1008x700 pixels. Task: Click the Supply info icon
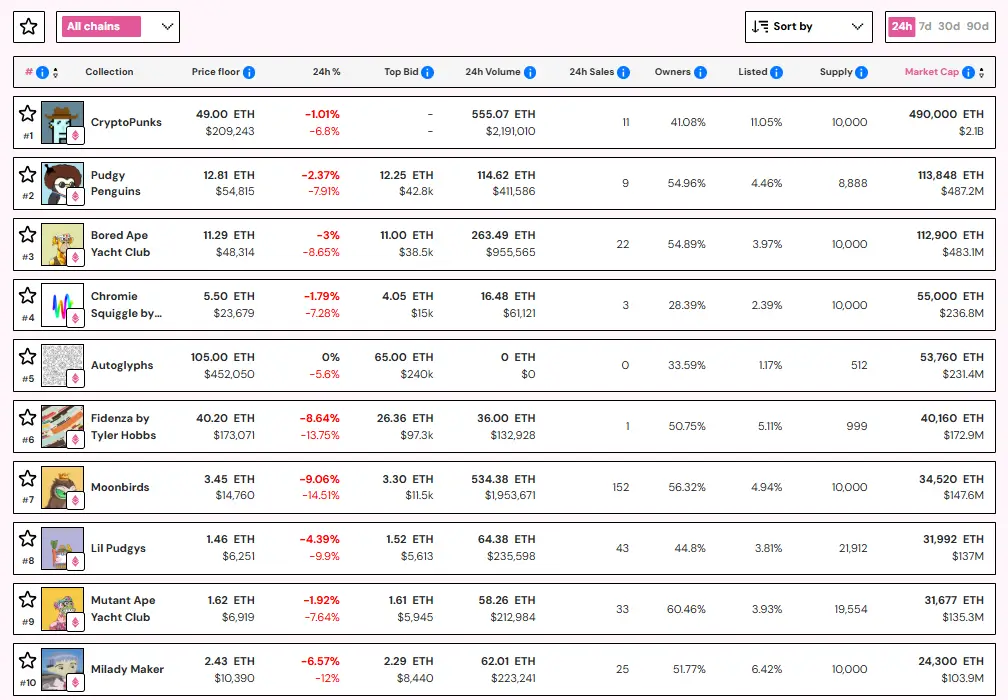click(x=861, y=73)
